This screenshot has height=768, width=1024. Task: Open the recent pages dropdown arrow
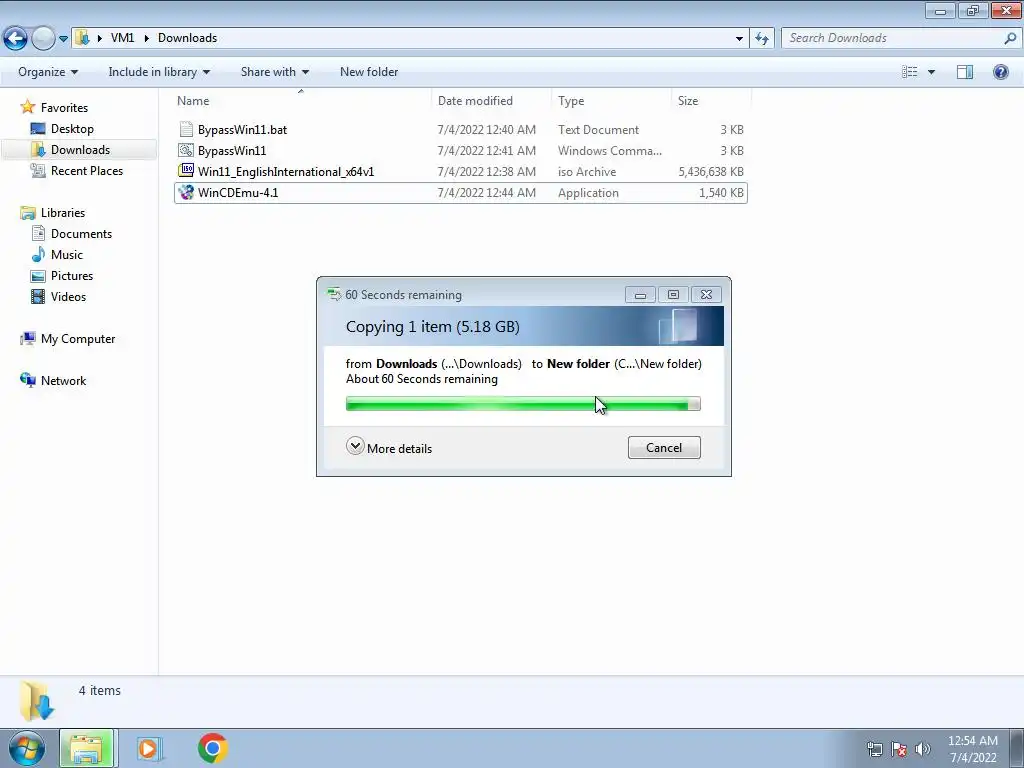tap(63, 39)
